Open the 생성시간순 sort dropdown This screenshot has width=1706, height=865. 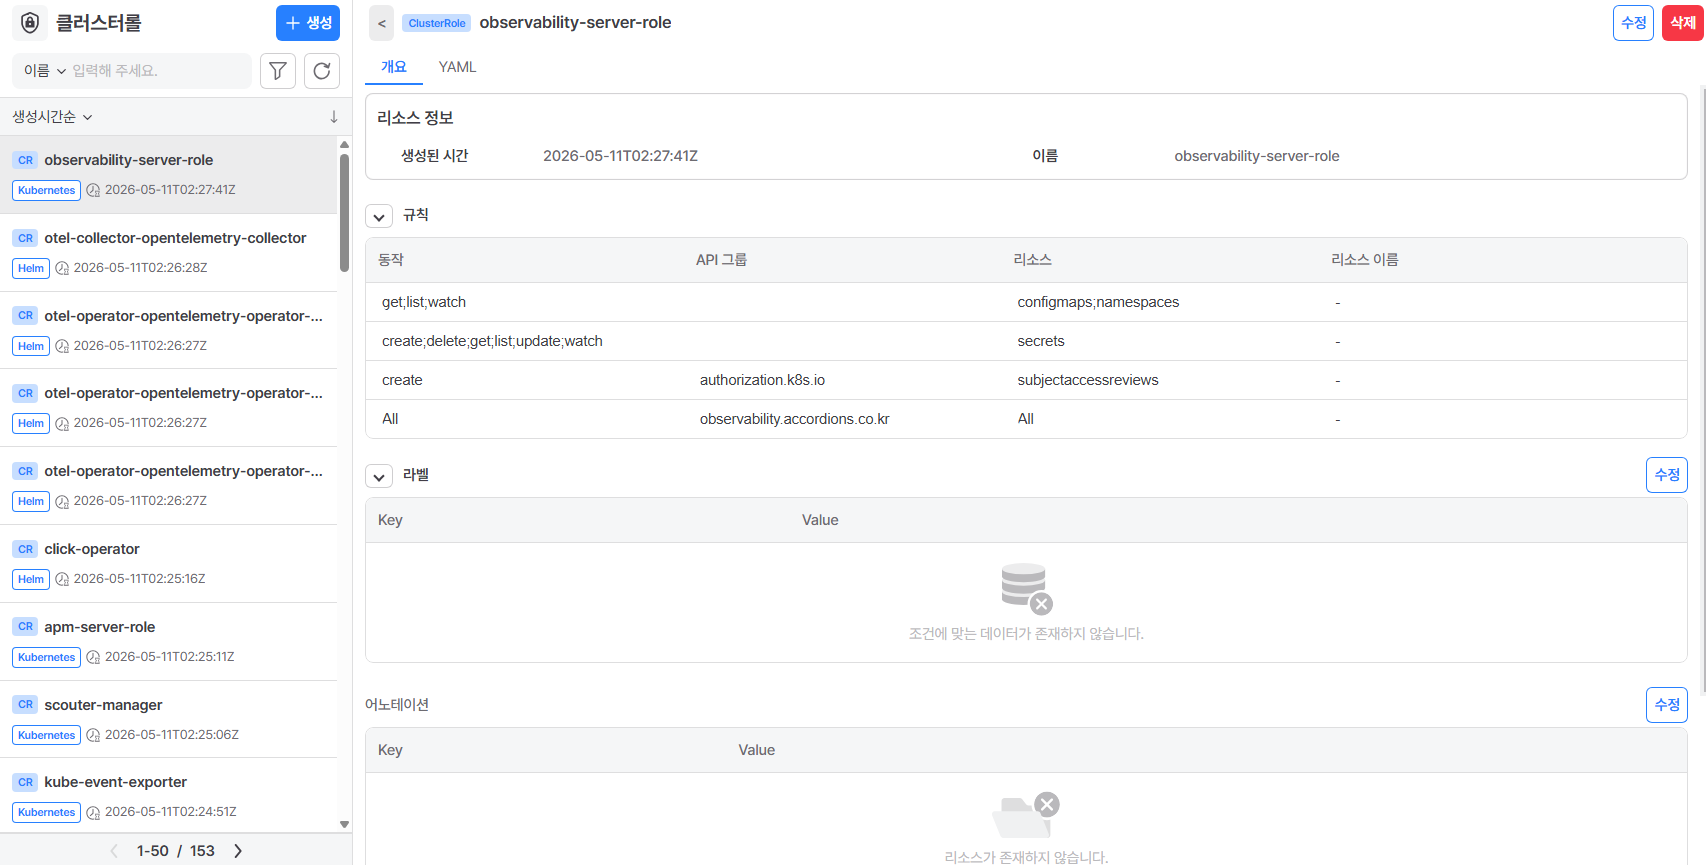click(x=52, y=117)
